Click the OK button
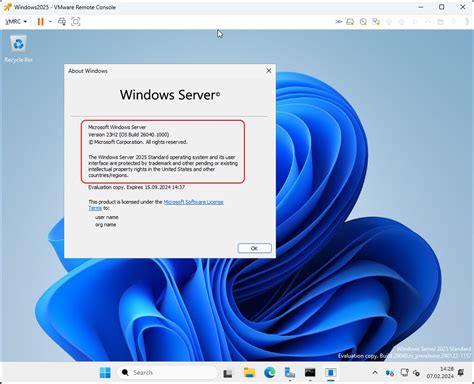Screen dimensions: 474x384 coord(255,248)
